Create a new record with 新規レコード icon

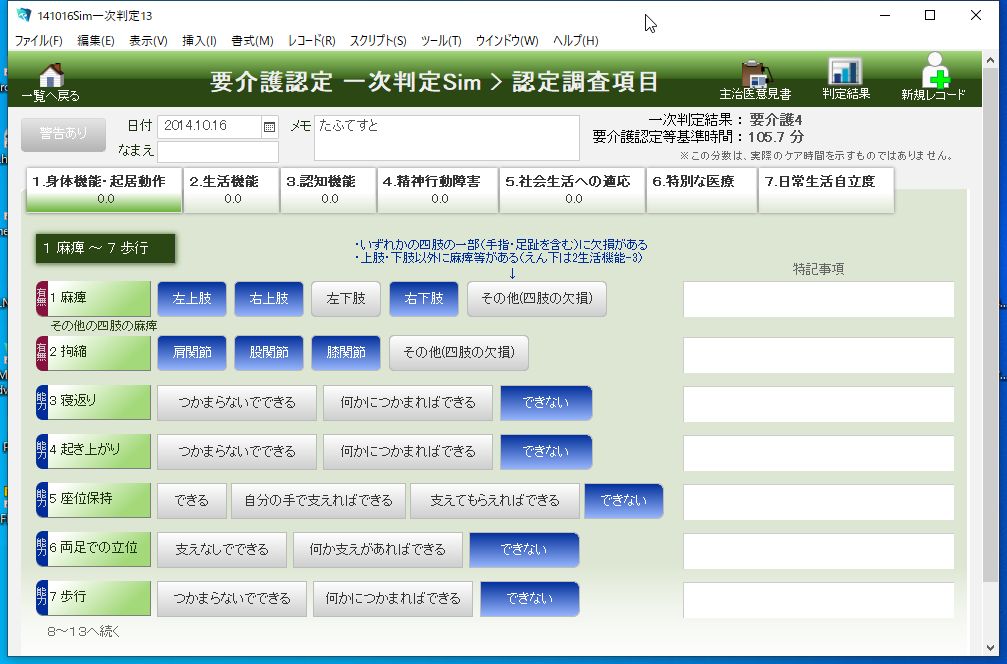(933, 72)
